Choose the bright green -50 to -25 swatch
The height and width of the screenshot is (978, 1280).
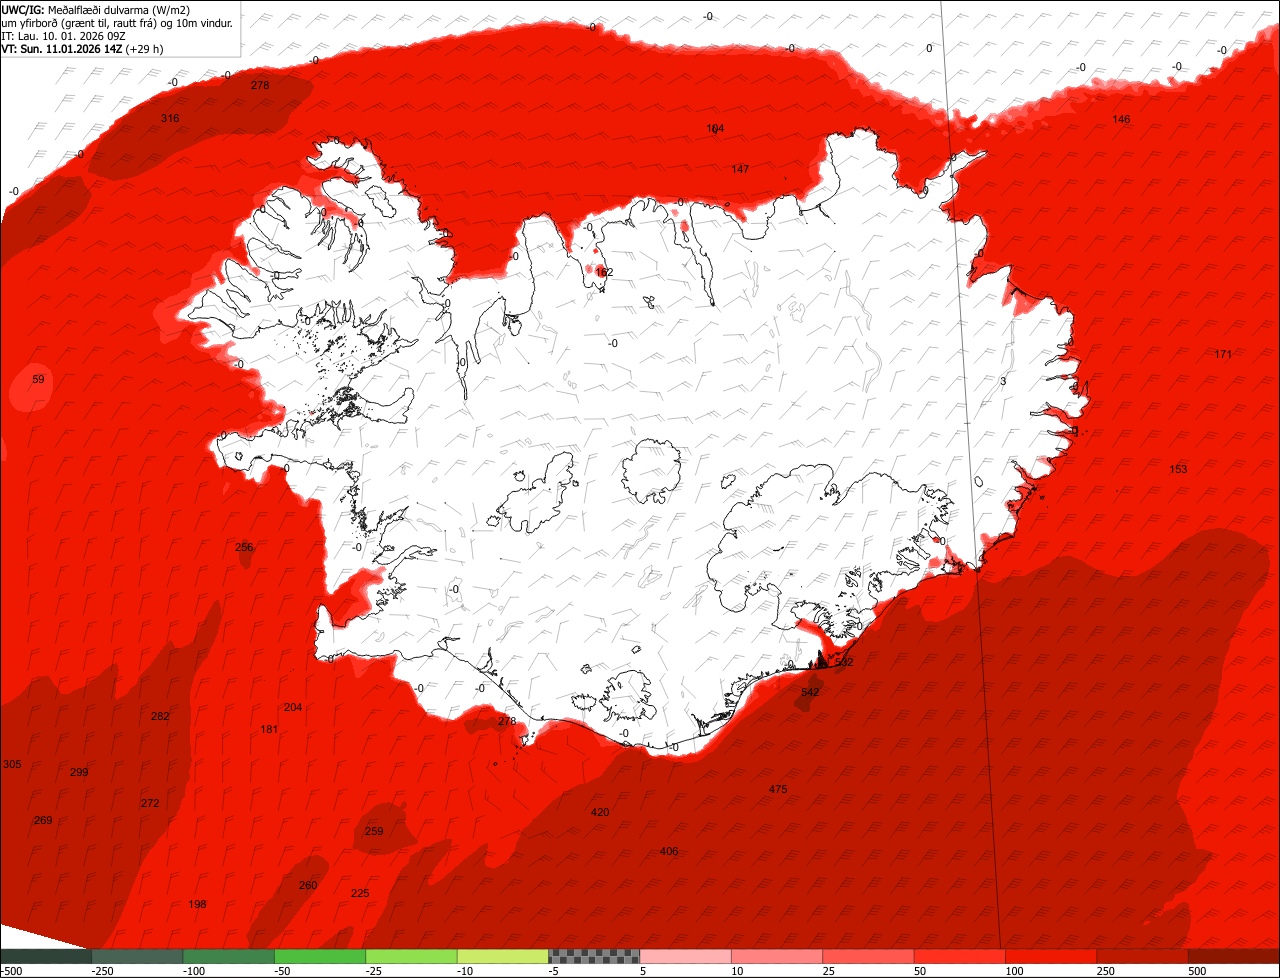320,956
